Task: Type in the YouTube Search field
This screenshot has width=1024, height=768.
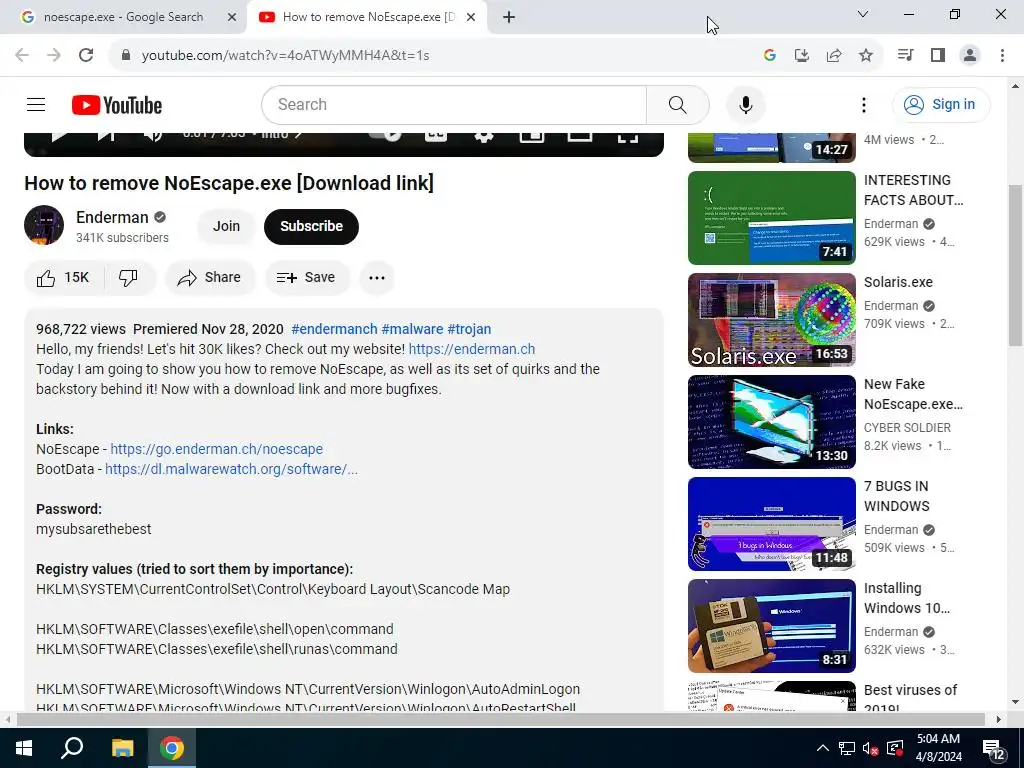Action: pyautogui.click(x=454, y=104)
